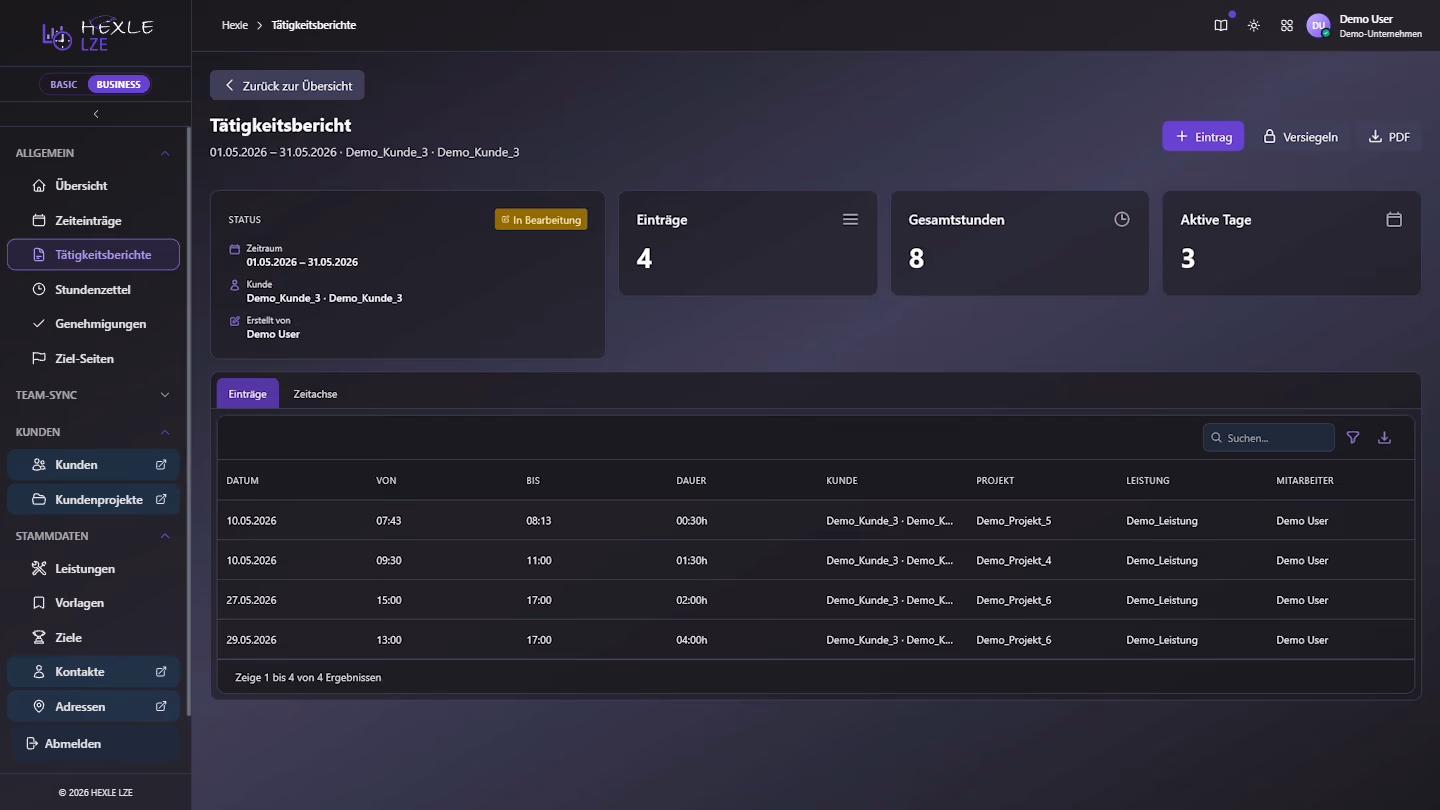Open the apps grid icon in header
The height and width of the screenshot is (810, 1440).
point(1287,26)
